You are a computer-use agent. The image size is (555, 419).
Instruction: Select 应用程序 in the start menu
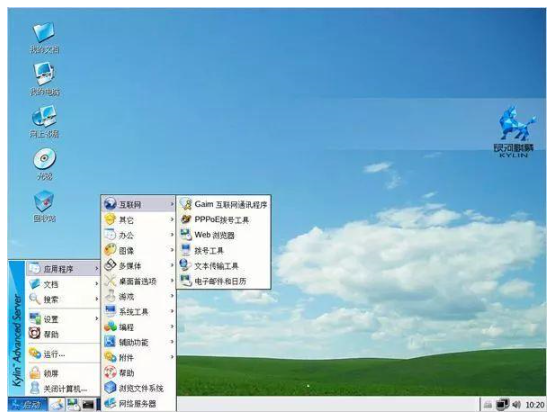coord(63,269)
